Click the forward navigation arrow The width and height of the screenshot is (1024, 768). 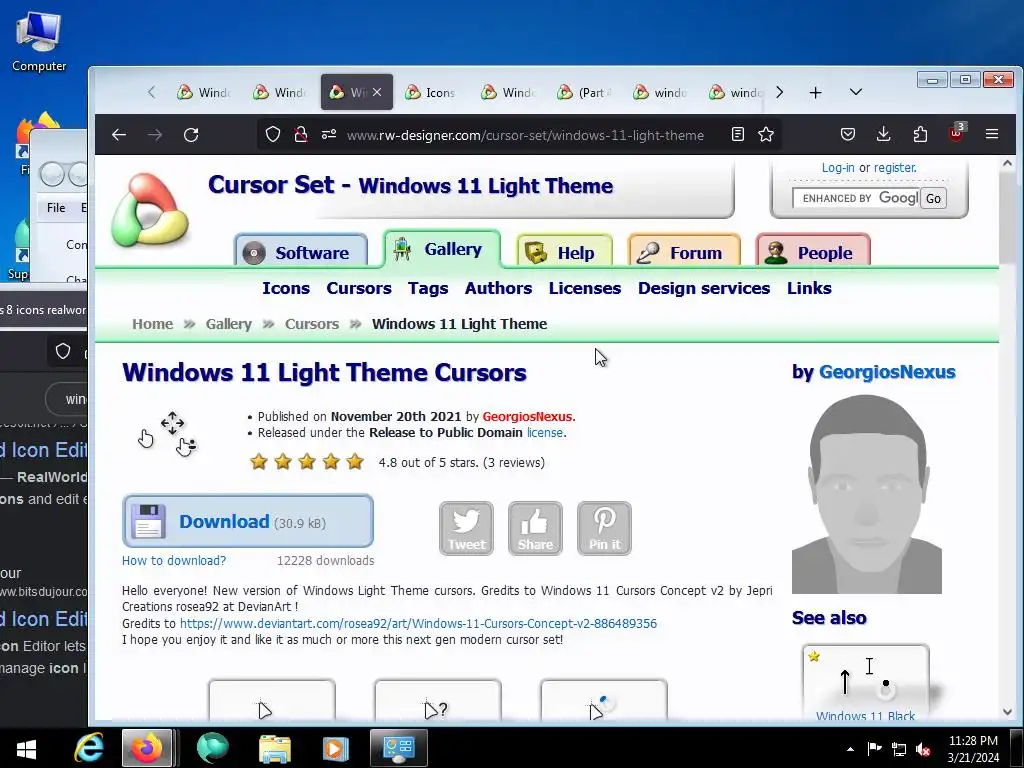click(155, 135)
